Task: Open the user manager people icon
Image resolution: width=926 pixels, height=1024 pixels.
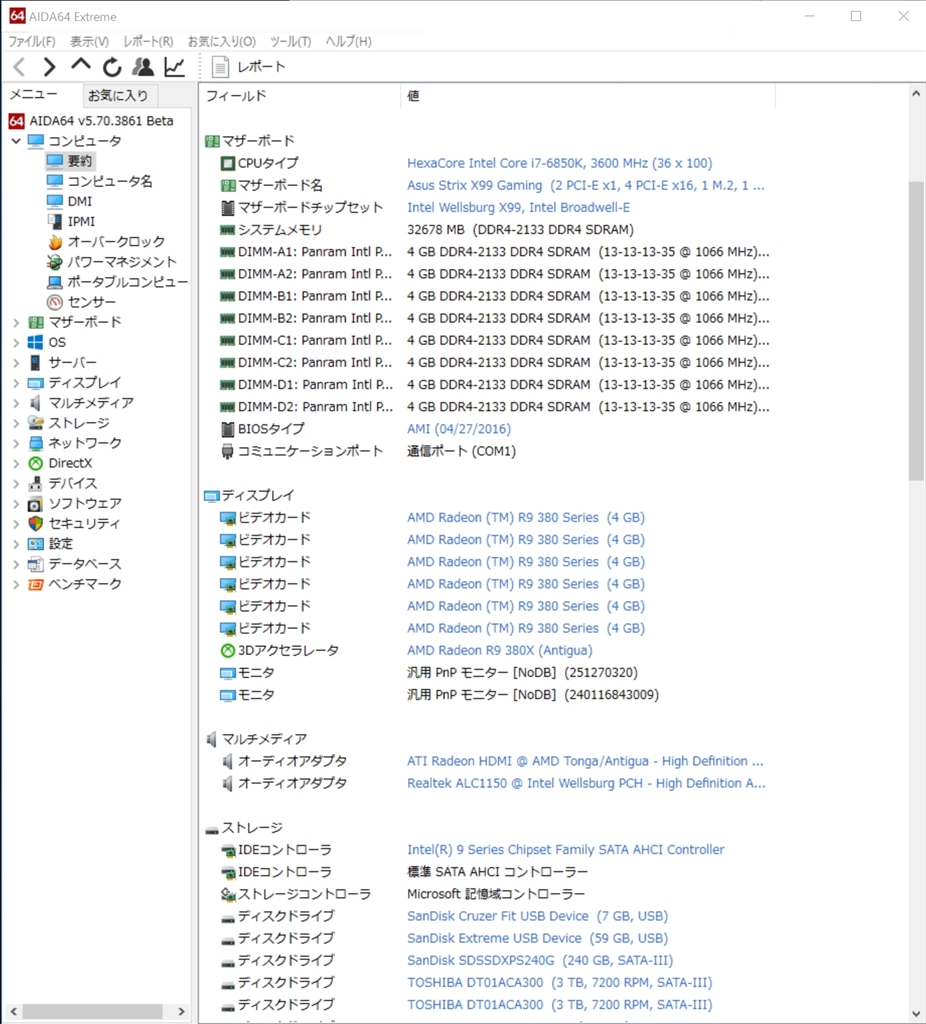Action: pos(143,67)
